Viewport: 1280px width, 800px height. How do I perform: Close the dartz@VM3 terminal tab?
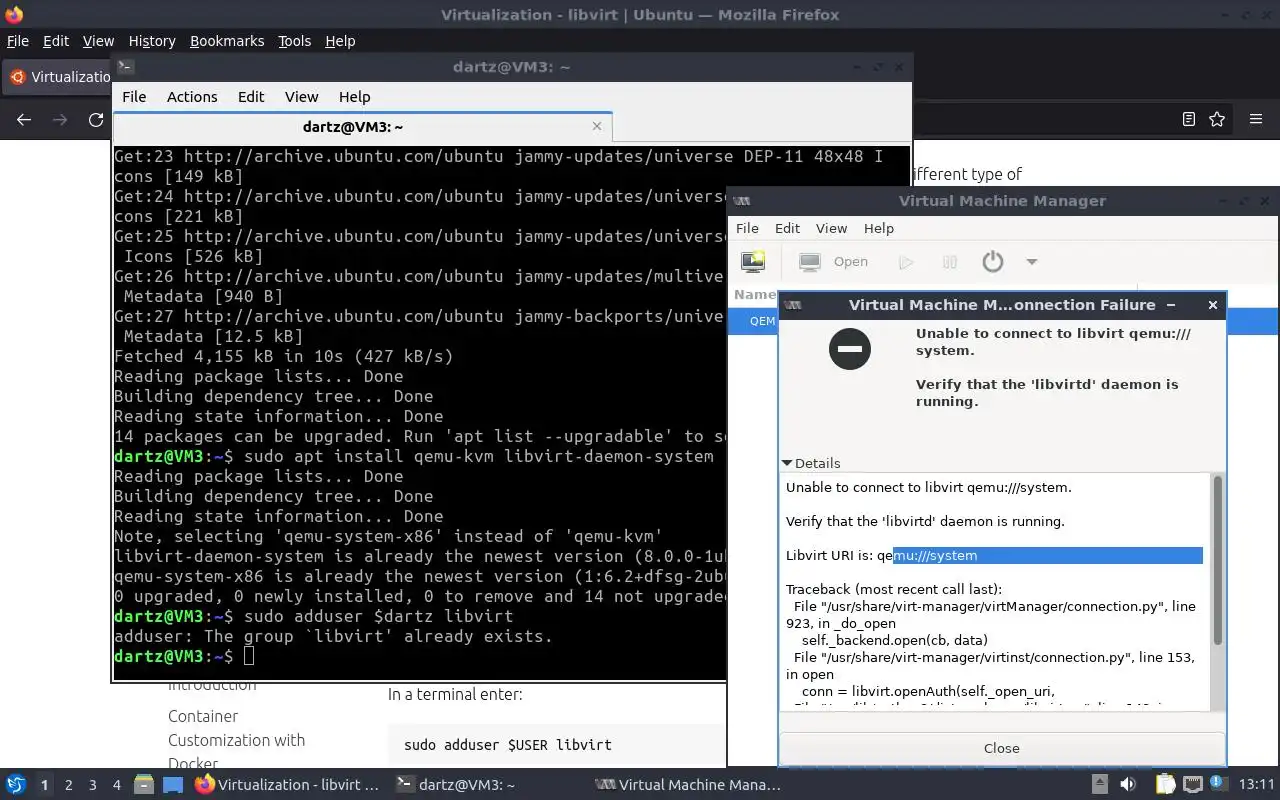click(x=597, y=126)
